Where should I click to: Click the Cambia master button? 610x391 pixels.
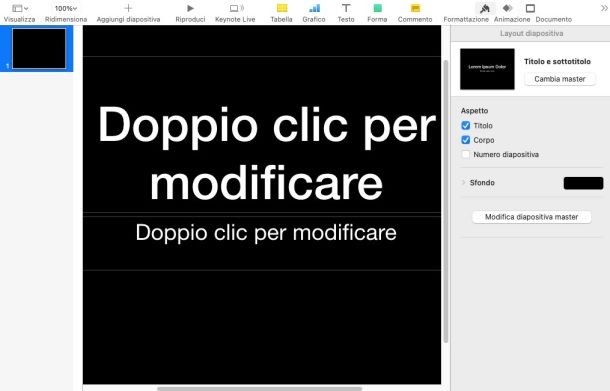coord(559,79)
